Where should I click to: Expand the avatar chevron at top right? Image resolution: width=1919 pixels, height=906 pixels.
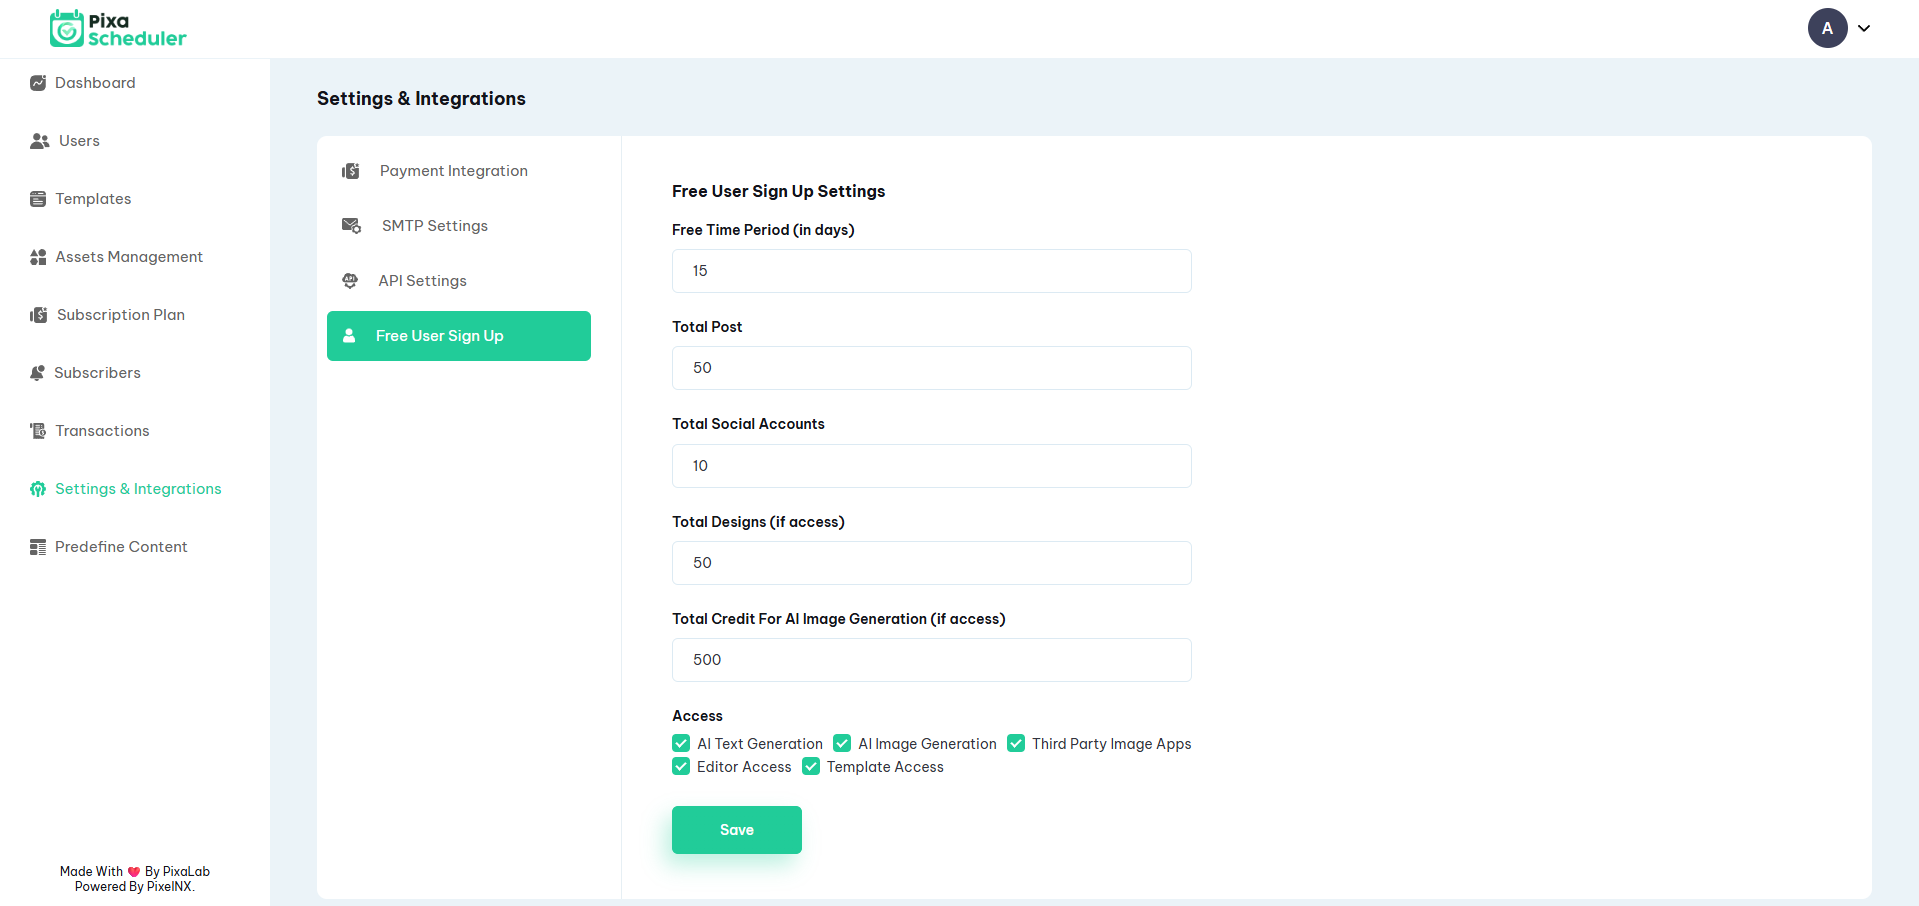1864,28
